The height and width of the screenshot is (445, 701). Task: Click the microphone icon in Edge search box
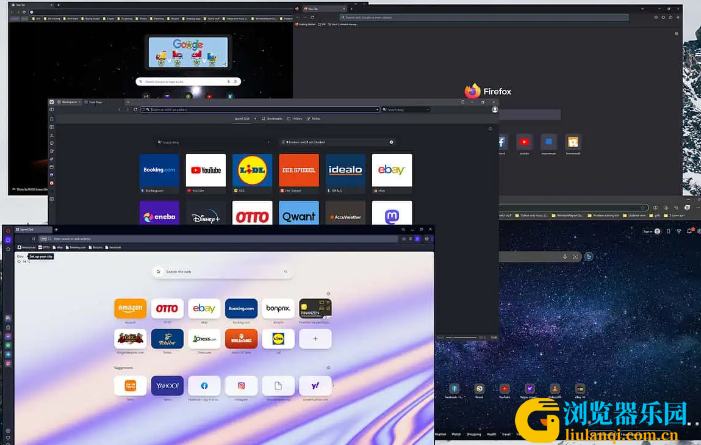click(x=565, y=257)
